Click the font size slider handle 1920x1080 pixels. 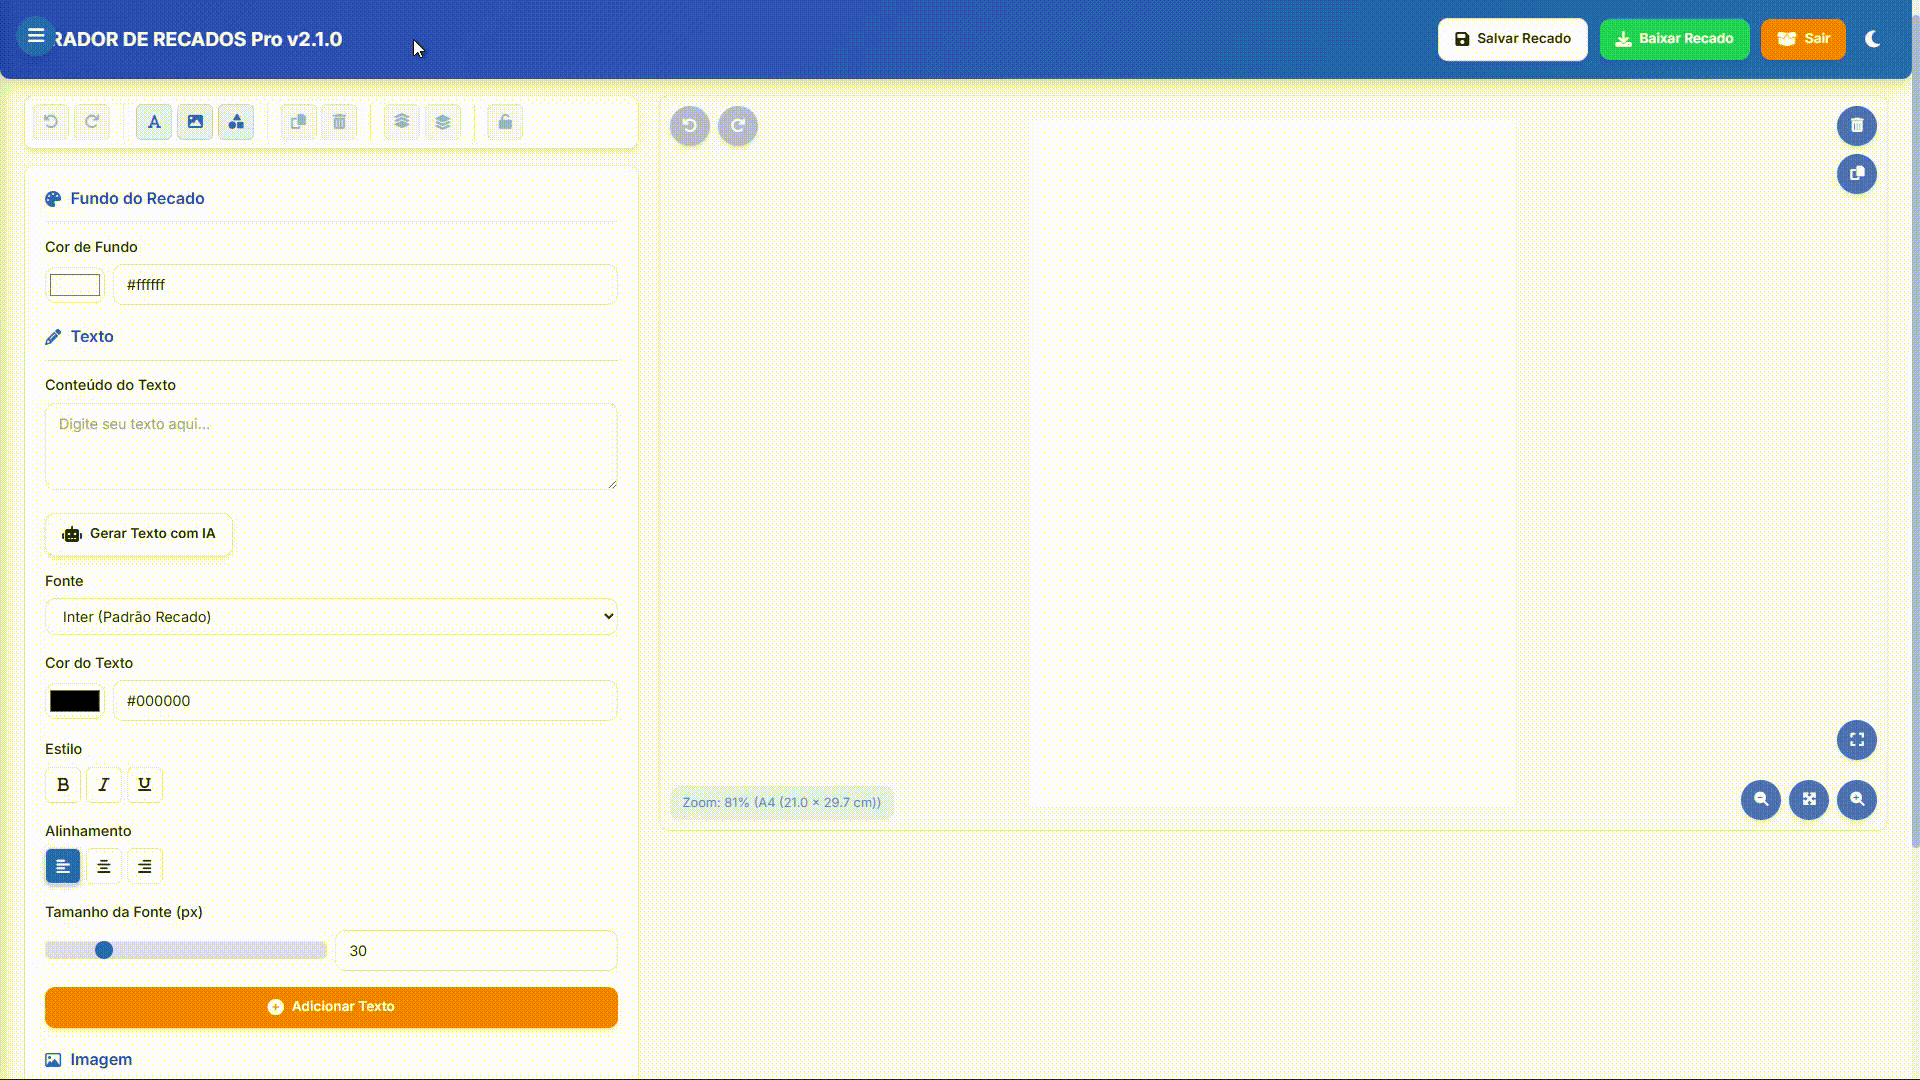(x=104, y=950)
